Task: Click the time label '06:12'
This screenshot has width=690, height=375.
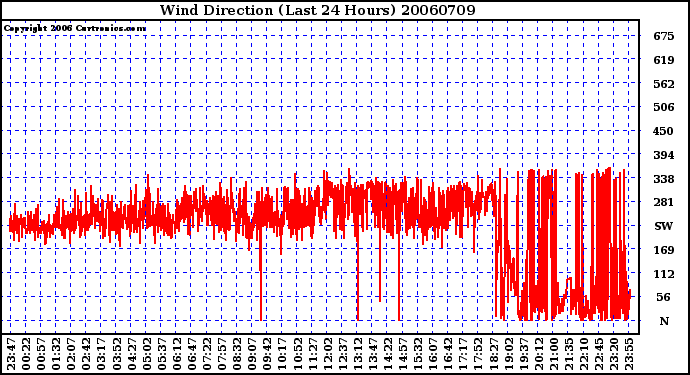Action: pyautogui.click(x=177, y=354)
